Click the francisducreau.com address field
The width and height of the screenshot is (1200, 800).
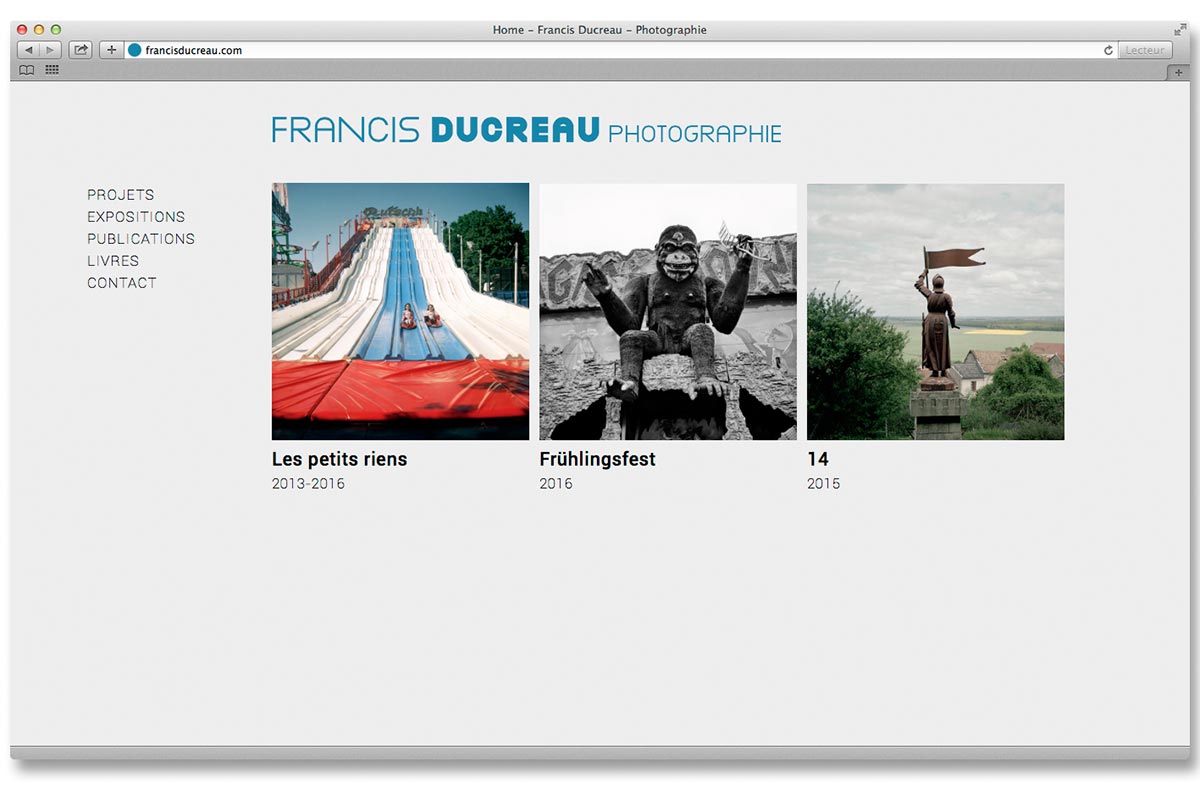[x=620, y=50]
